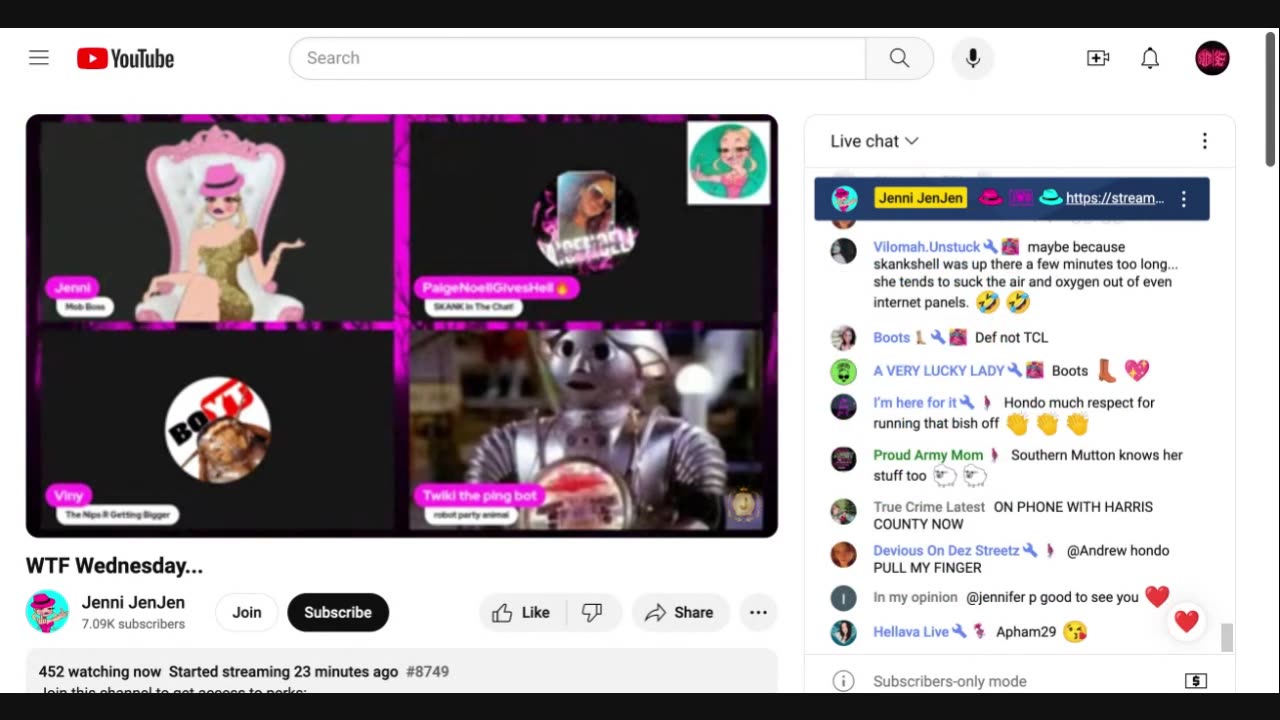Click A VERY LUCKY LADY name
Screen dimensions: 1280x720
point(939,371)
